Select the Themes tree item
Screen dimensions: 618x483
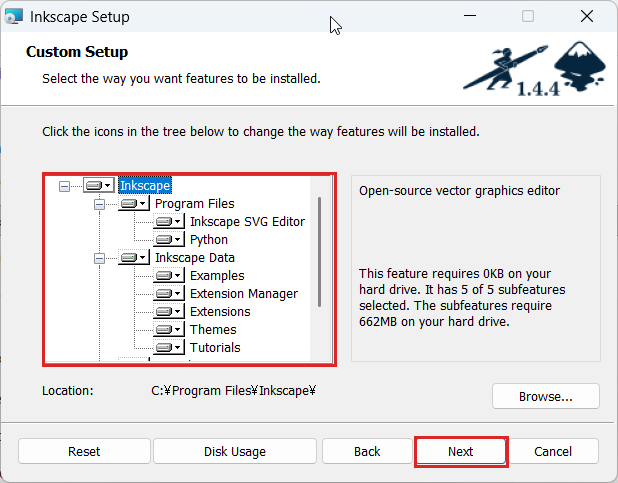(213, 329)
